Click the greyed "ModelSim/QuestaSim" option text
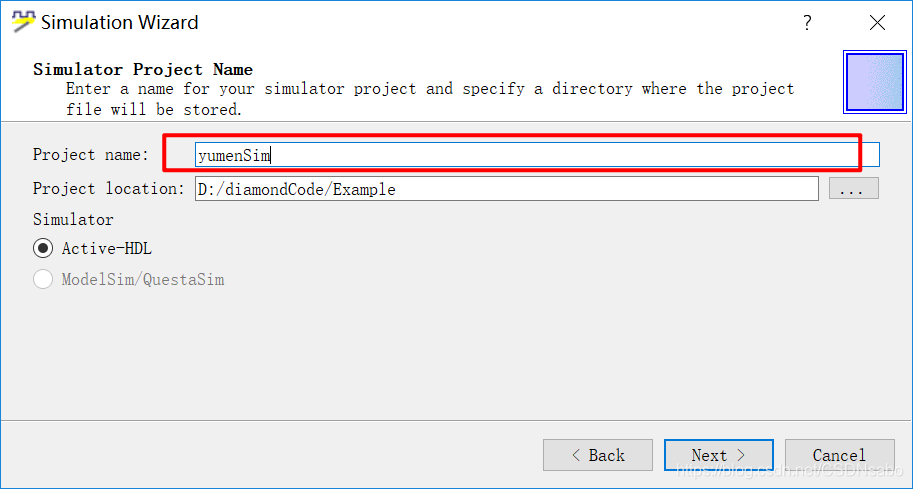The height and width of the screenshot is (489, 913). point(143,279)
